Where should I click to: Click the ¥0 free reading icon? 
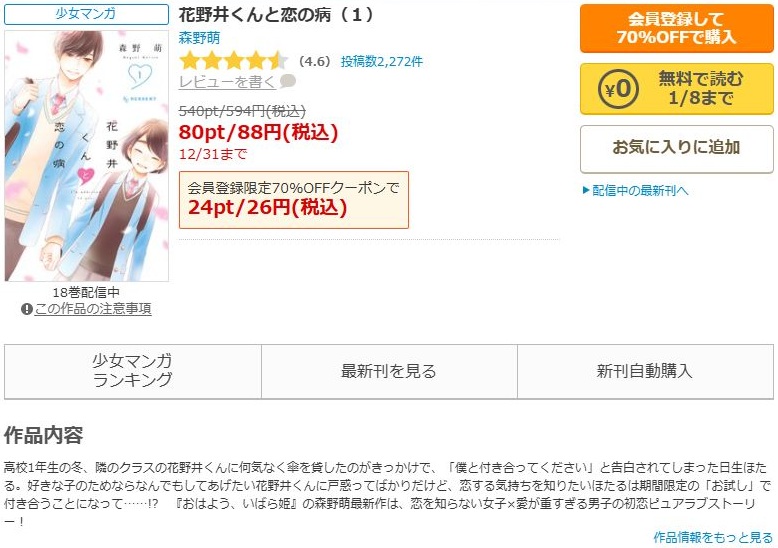[x=618, y=89]
